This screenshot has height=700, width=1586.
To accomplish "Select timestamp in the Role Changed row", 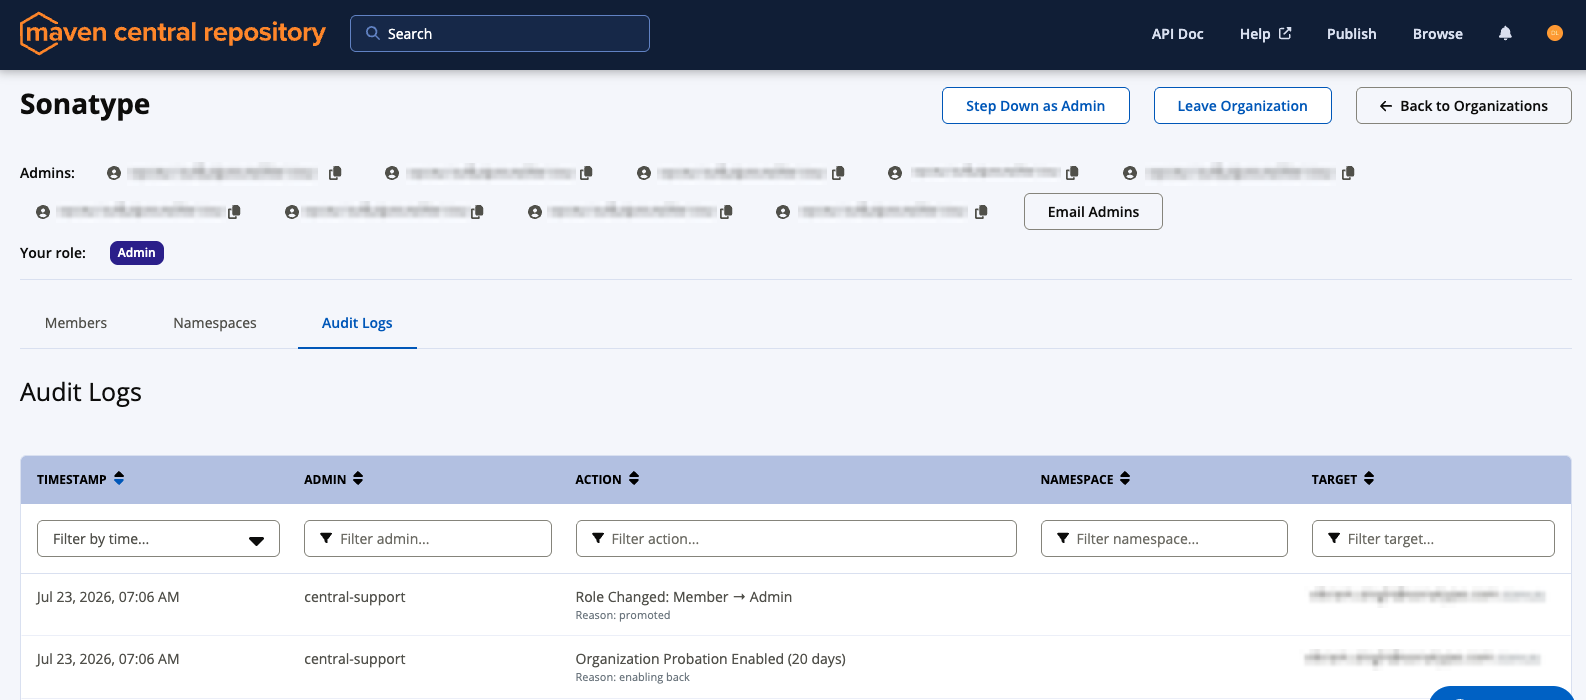I will click(108, 597).
